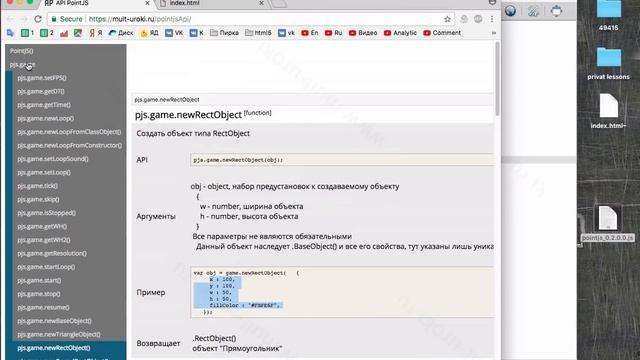
Task: Show more bookmarks with the overflow chevron
Action: pyautogui.click(x=494, y=33)
